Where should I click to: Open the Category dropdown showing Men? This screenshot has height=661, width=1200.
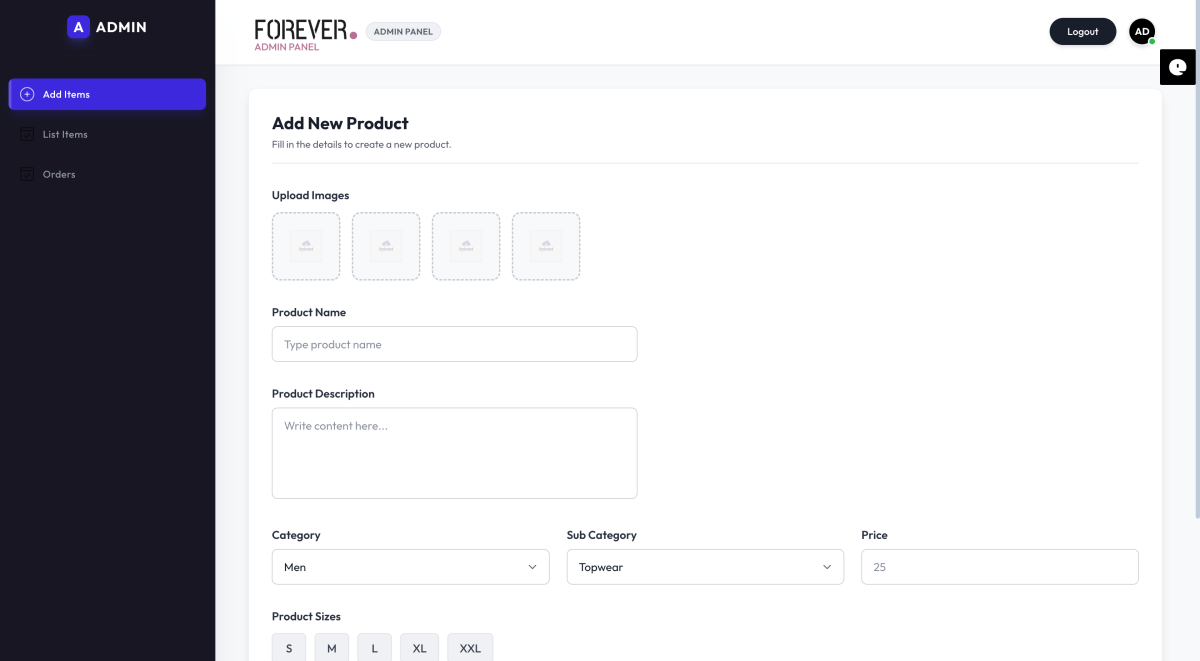[410, 567]
